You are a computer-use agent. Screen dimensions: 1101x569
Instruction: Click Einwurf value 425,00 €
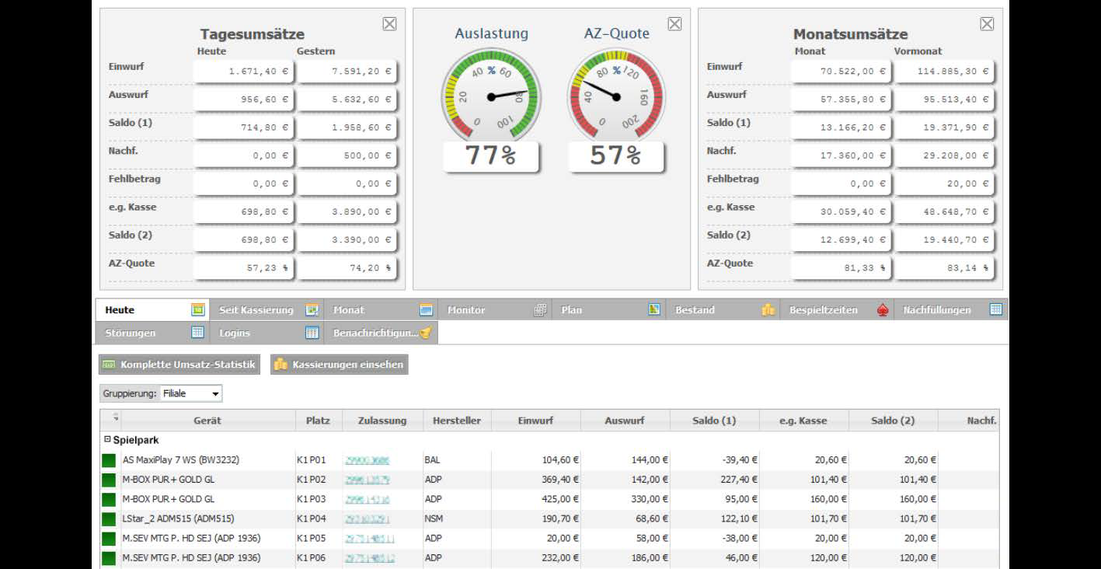[x=558, y=499]
